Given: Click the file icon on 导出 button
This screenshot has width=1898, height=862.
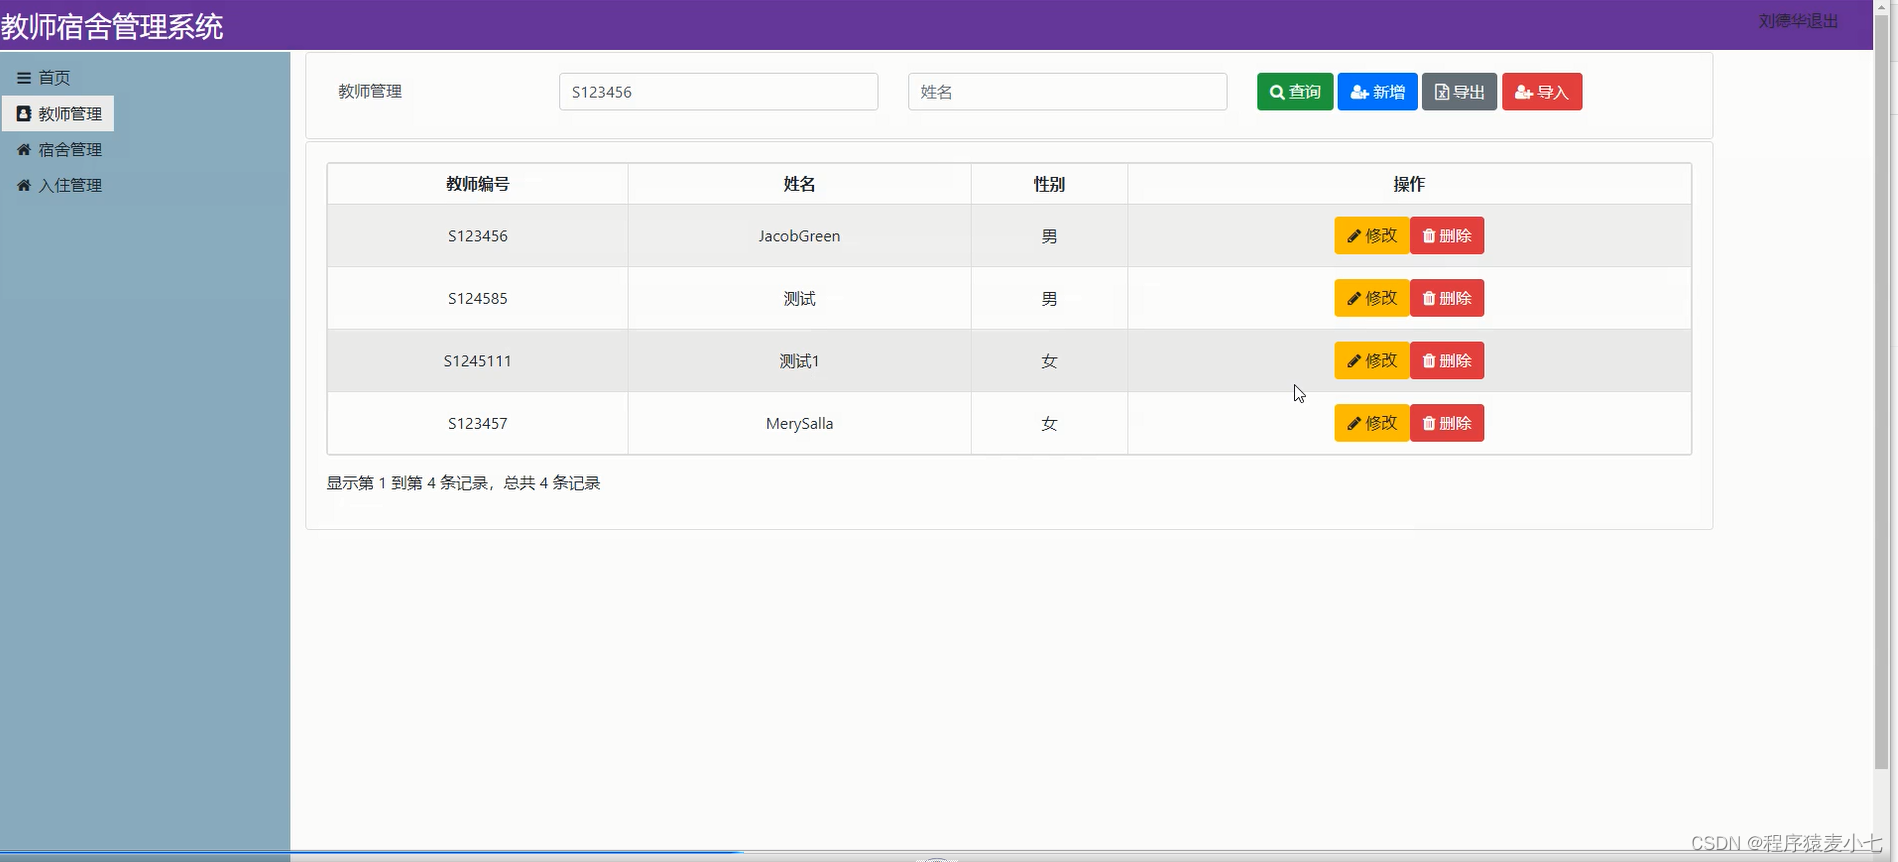Looking at the screenshot, I should [1442, 92].
